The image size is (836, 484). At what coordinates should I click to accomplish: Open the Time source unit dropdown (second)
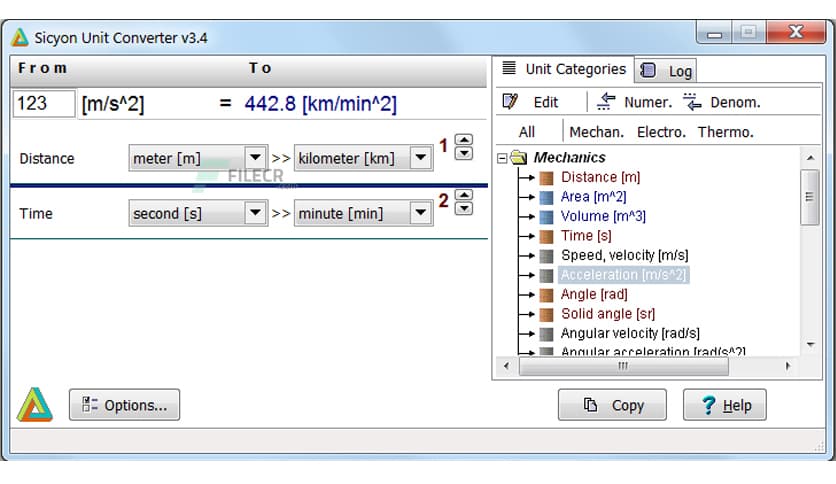(x=255, y=213)
